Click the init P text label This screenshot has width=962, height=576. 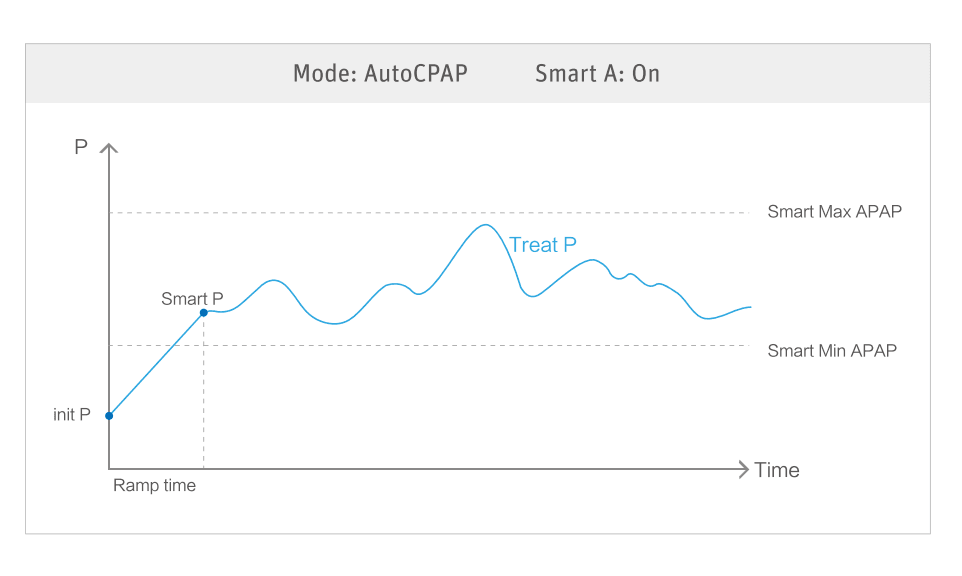coord(72,415)
